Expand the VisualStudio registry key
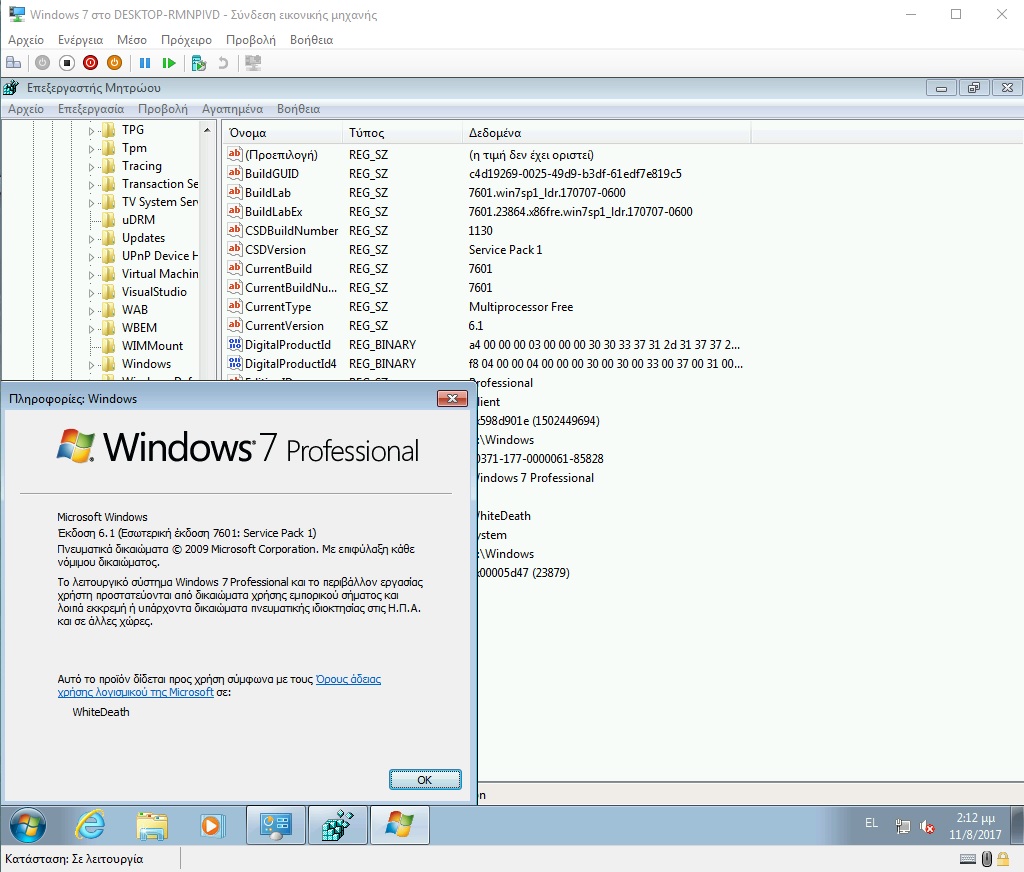 [91, 293]
